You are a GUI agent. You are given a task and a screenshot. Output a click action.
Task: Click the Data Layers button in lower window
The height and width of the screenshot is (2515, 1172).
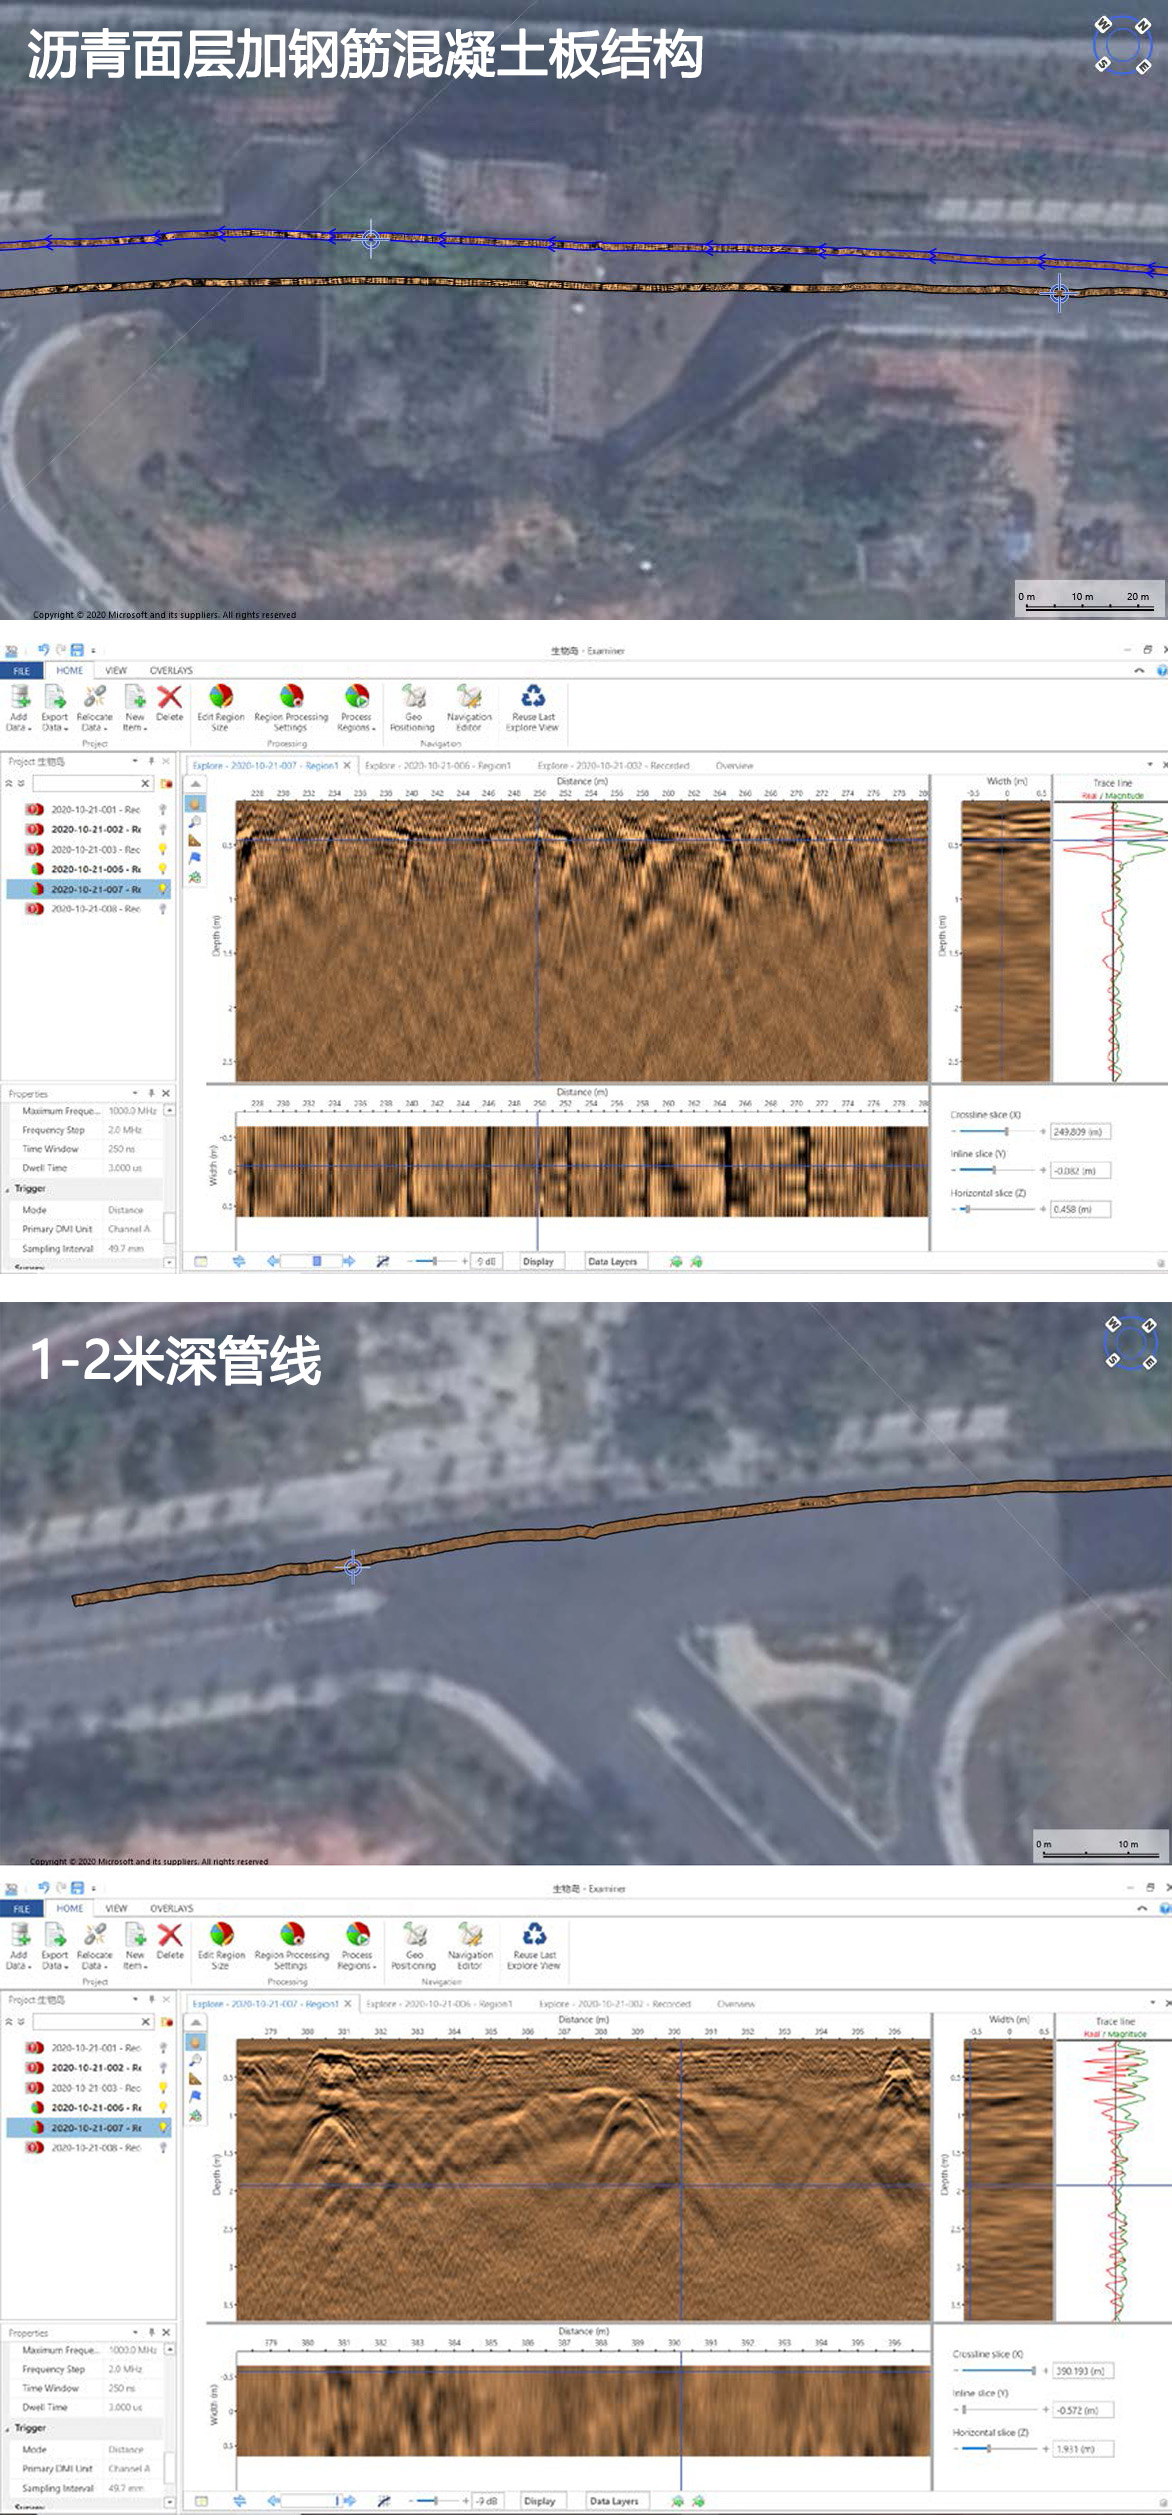coord(613,2500)
